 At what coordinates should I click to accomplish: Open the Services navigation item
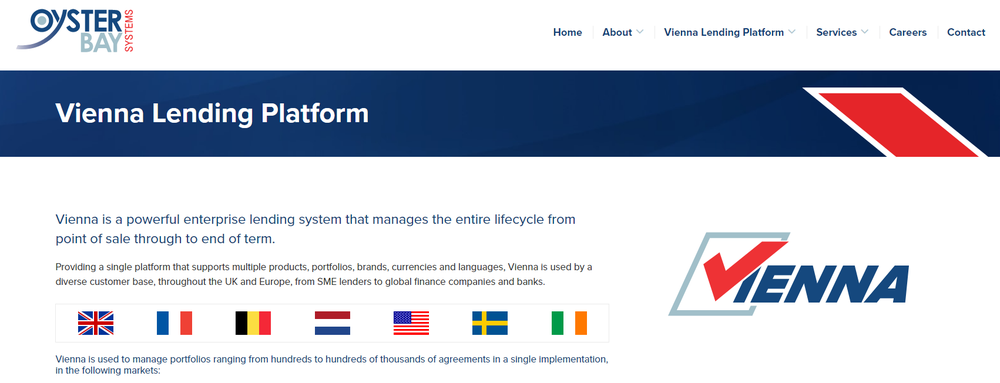coord(836,32)
